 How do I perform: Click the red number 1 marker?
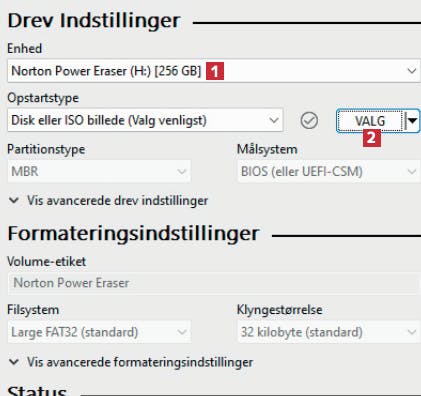click(215, 71)
